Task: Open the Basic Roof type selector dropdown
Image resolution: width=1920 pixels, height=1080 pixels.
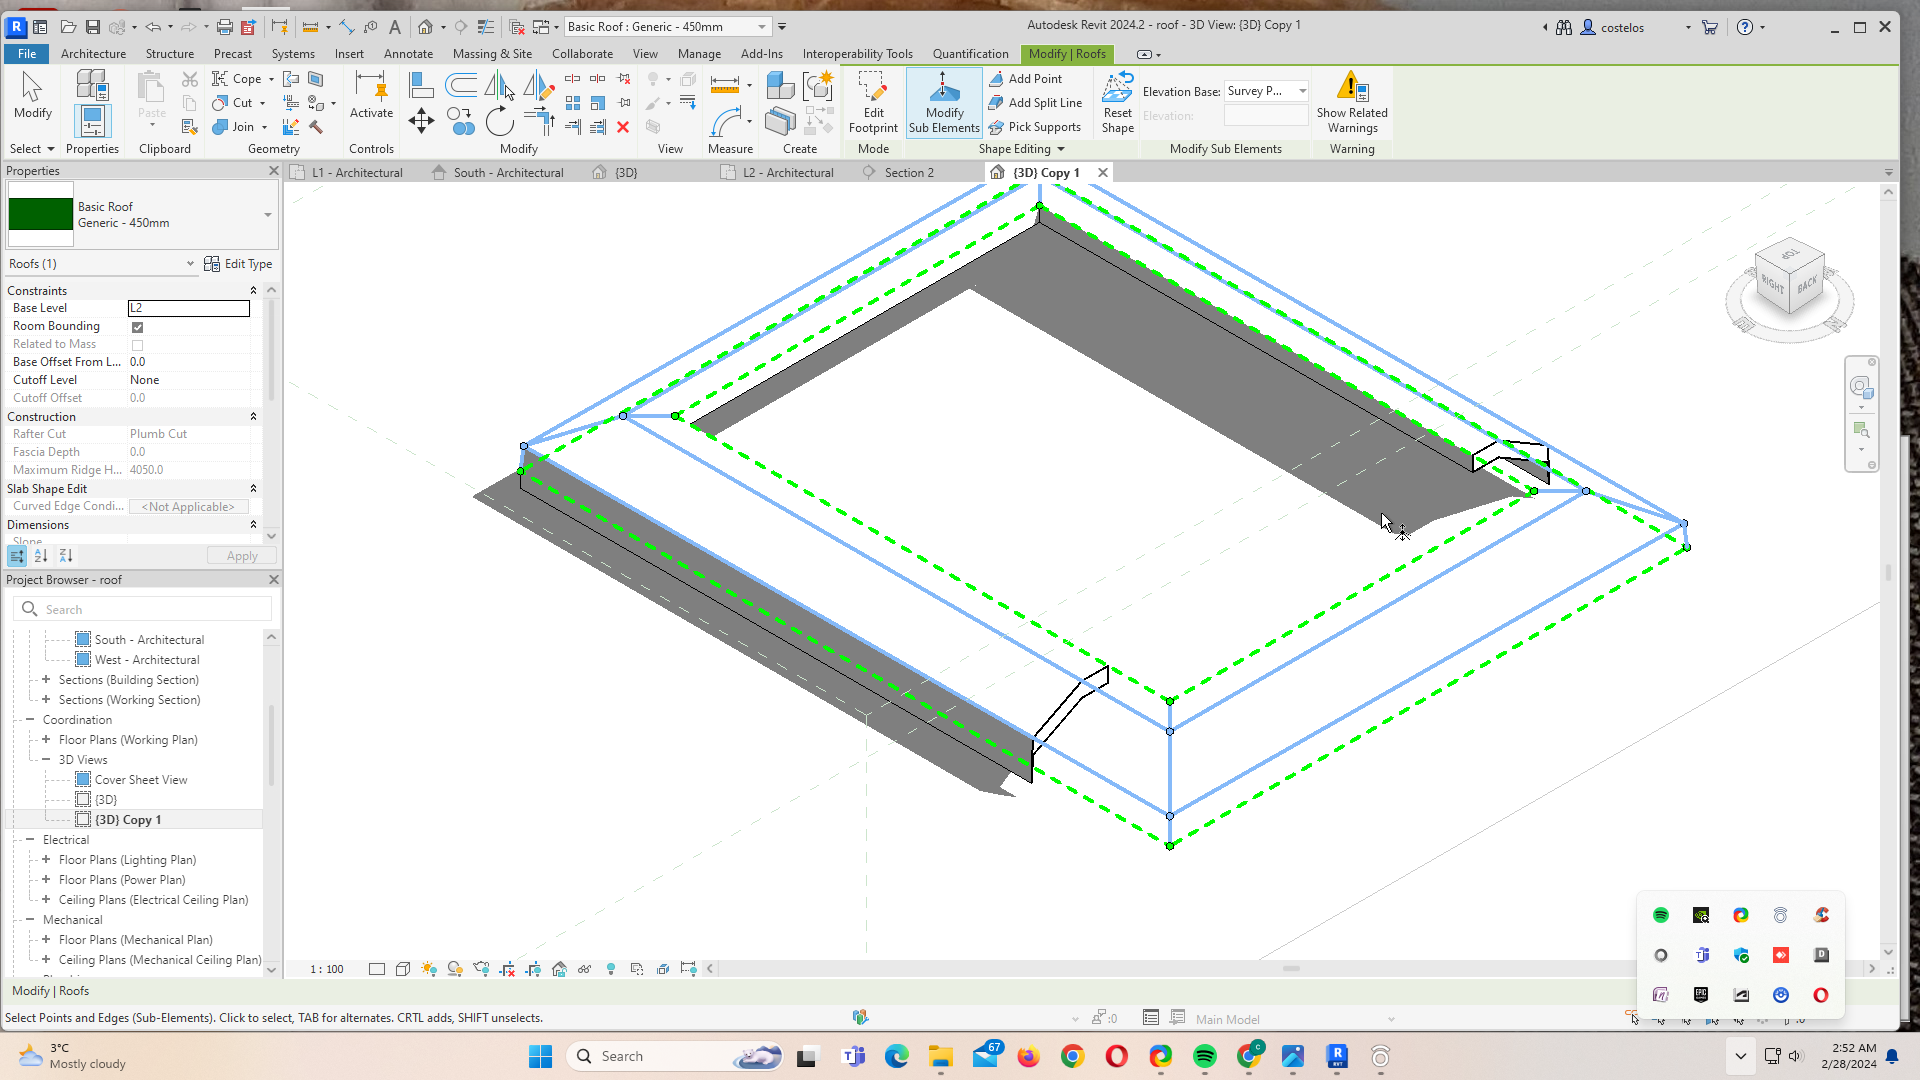Action: [763, 27]
